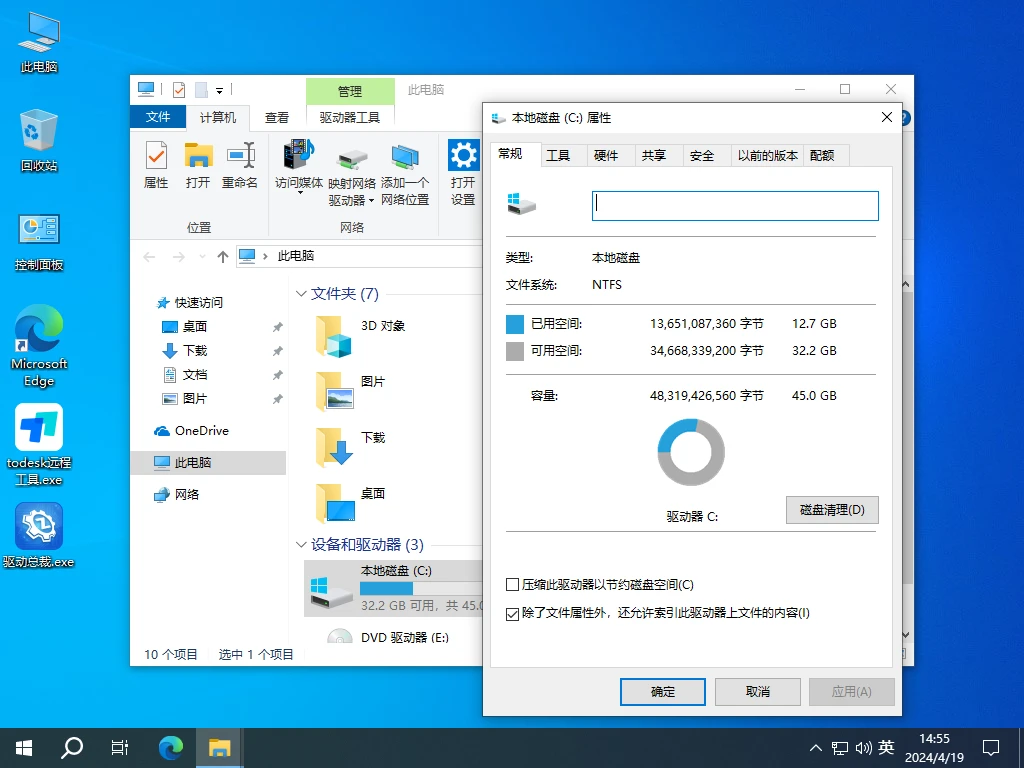Open 驱动总裁.exe desktop icon
This screenshot has width=1024, height=768.
click(39, 535)
